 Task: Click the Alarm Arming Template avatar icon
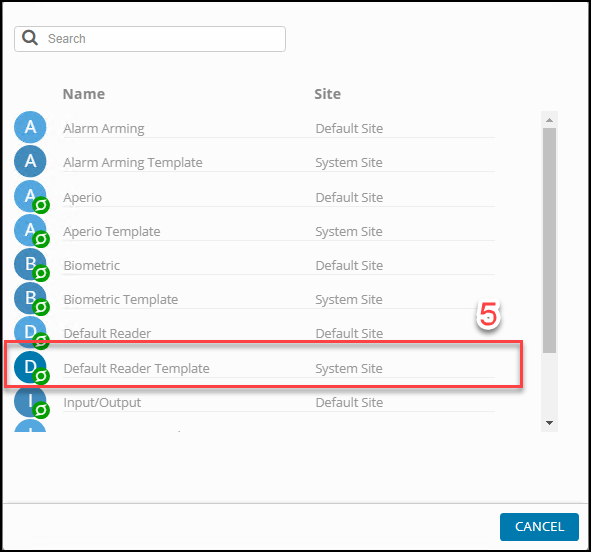pos(30,161)
